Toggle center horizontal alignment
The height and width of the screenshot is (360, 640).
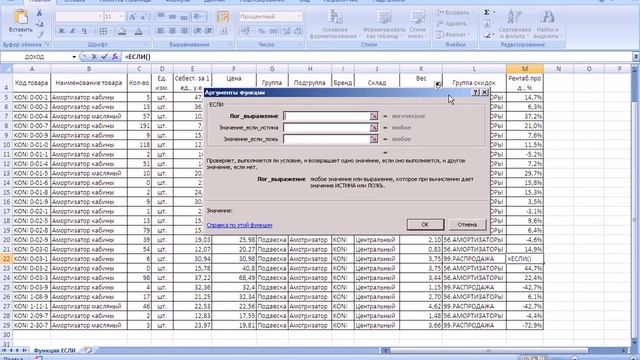[173, 31]
